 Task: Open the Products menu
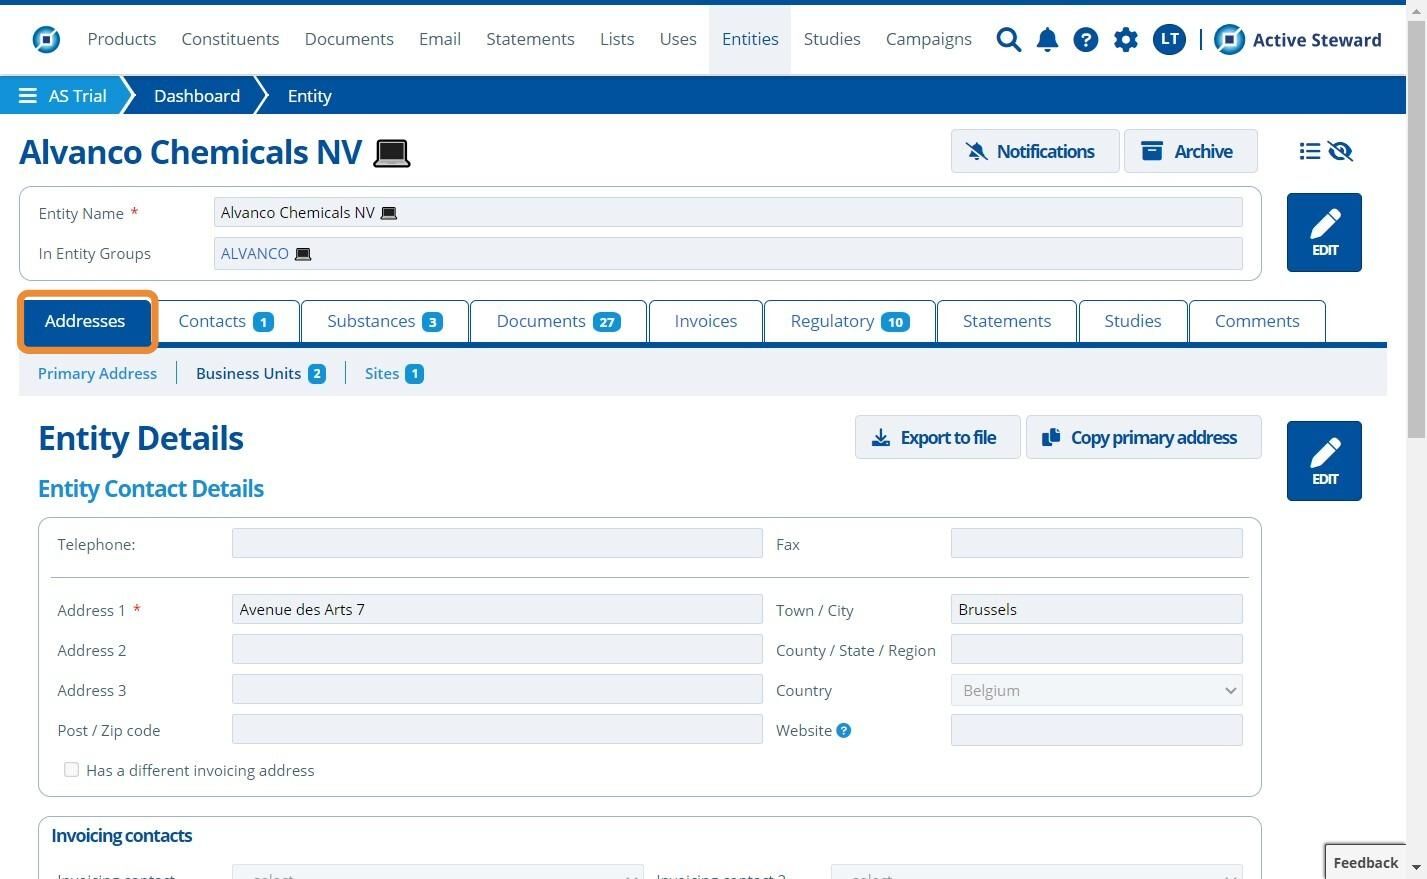pos(122,39)
